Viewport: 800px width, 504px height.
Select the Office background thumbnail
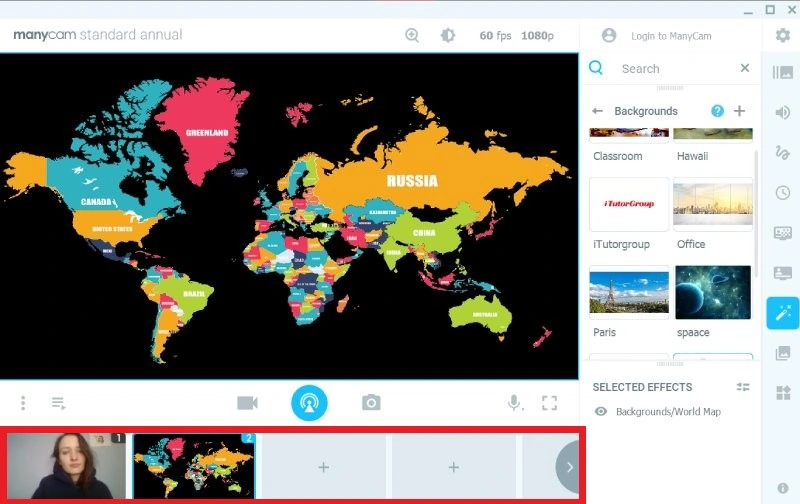(x=713, y=204)
